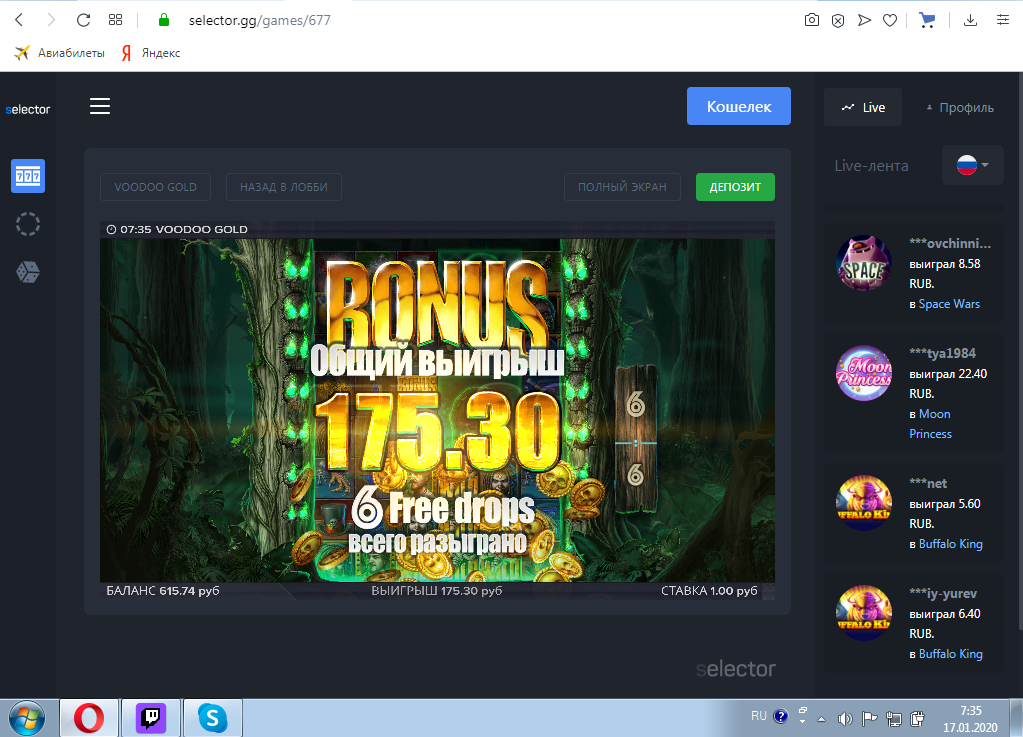Click ***net's Buffalo King thumbnail
Viewport: 1023px width, 737px height.
(864, 503)
